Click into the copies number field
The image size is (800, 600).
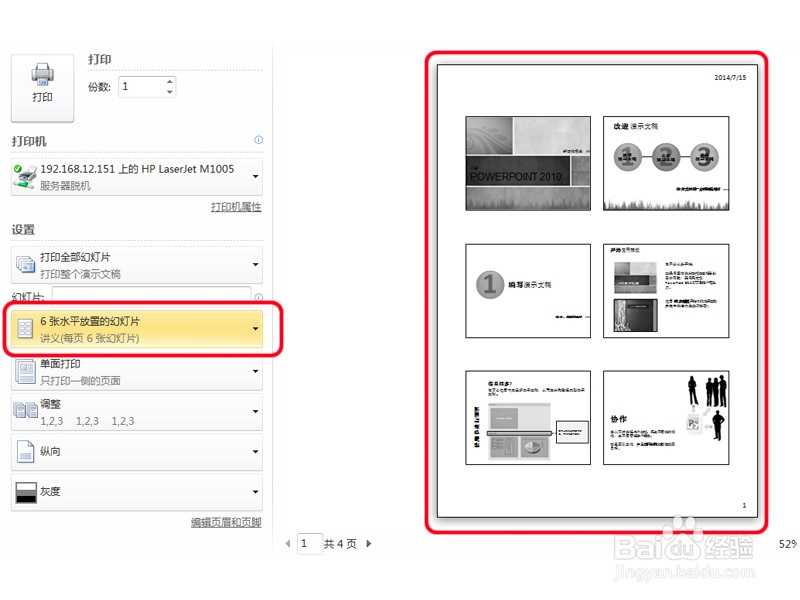(x=142, y=87)
